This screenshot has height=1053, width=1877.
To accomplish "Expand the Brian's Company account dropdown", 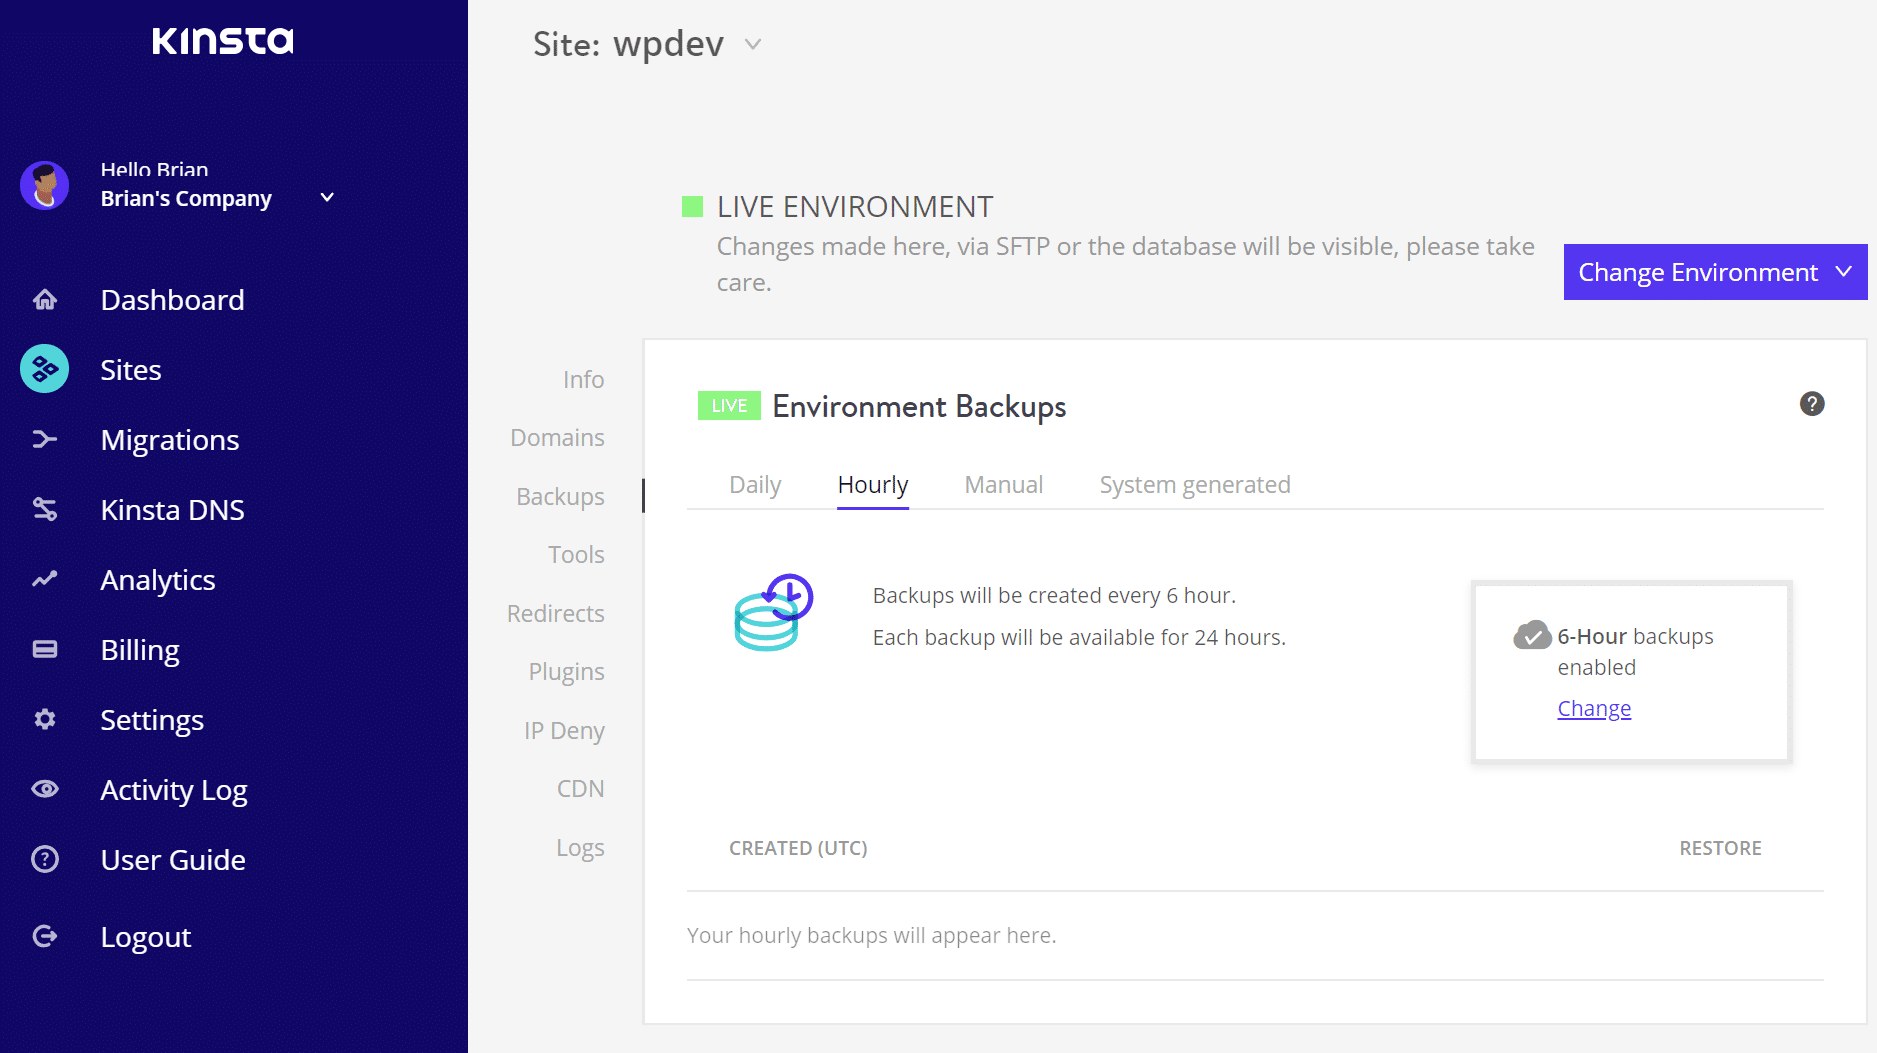I will tap(327, 198).
